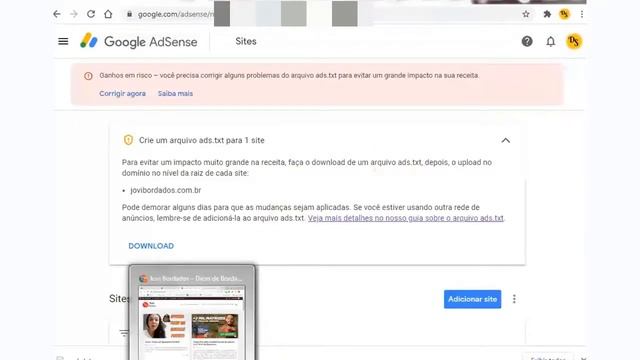
Task: Click the Saiba mais link
Action: click(x=176, y=93)
